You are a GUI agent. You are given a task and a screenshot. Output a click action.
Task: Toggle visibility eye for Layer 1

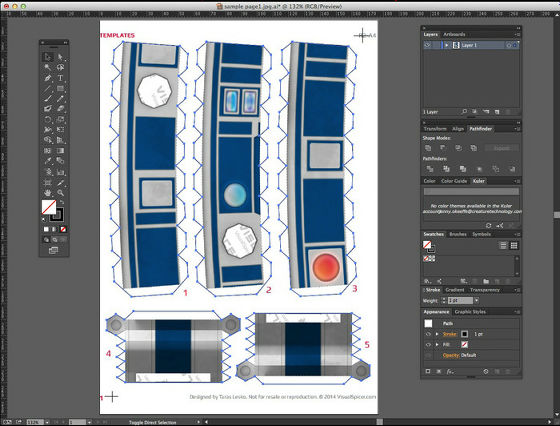(427, 45)
